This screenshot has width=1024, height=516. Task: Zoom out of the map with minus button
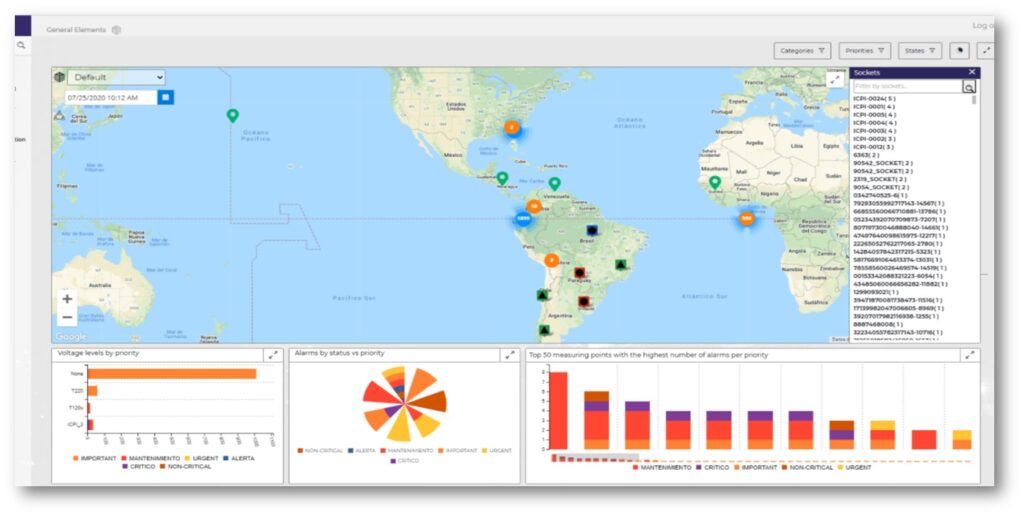click(67, 317)
